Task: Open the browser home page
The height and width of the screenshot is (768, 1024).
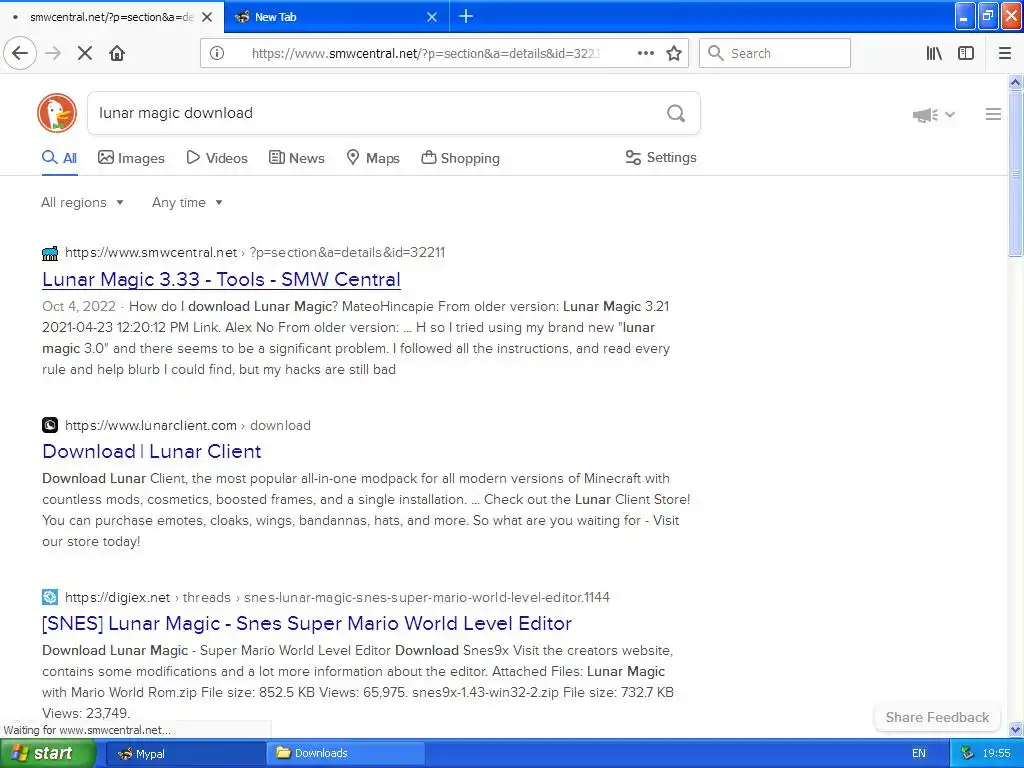Action: pyautogui.click(x=117, y=53)
